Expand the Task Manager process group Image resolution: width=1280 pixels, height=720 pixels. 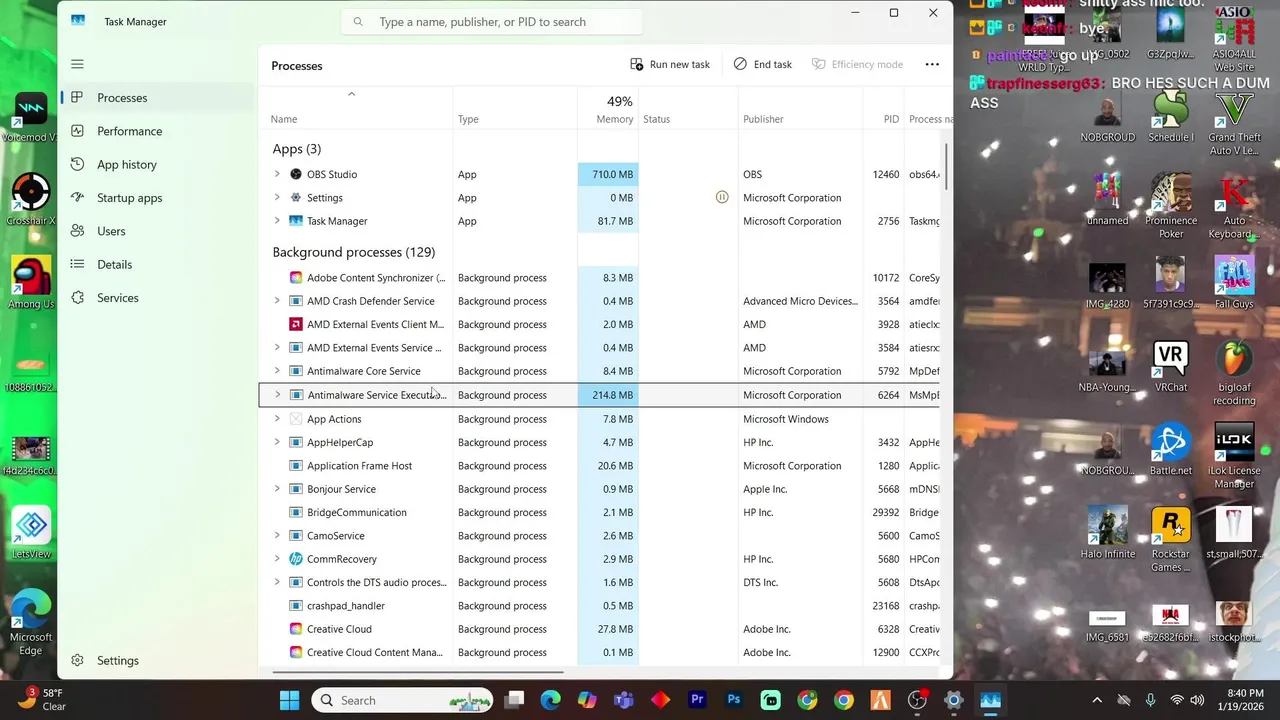[x=277, y=221]
